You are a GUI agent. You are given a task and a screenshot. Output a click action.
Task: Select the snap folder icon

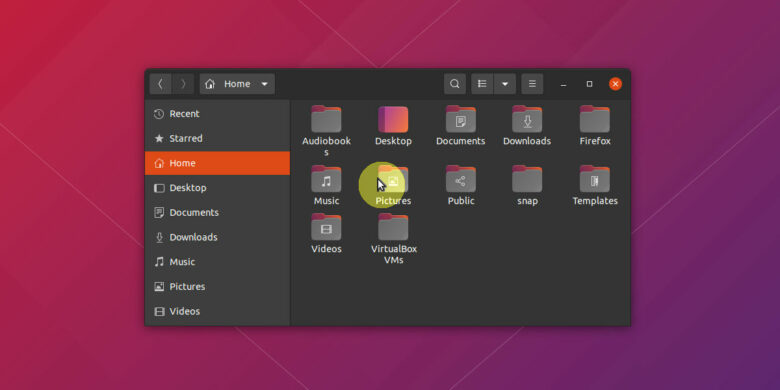(527, 179)
